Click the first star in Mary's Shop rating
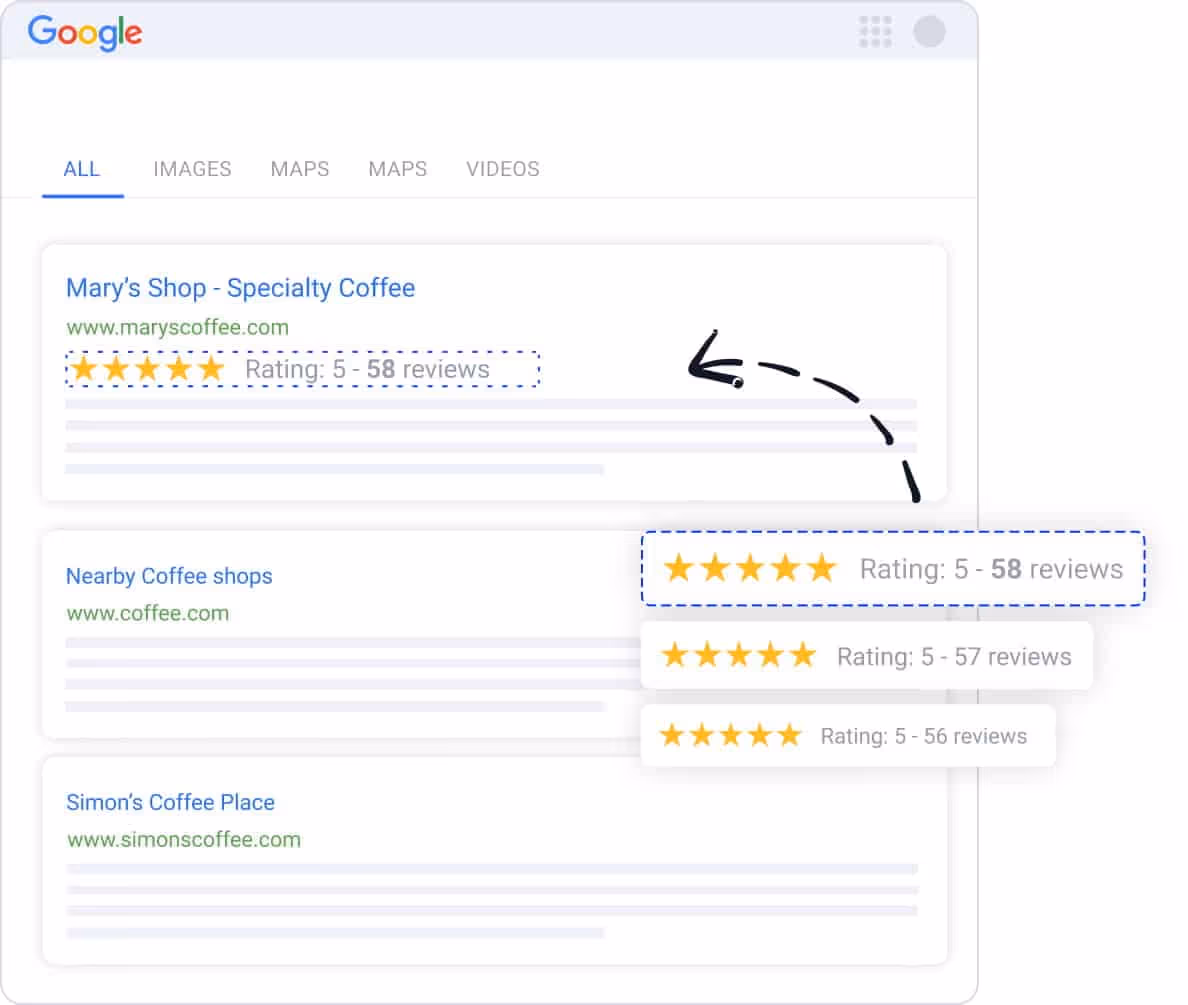This screenshot has height=1005, width=1188. (x=83, y=368)
